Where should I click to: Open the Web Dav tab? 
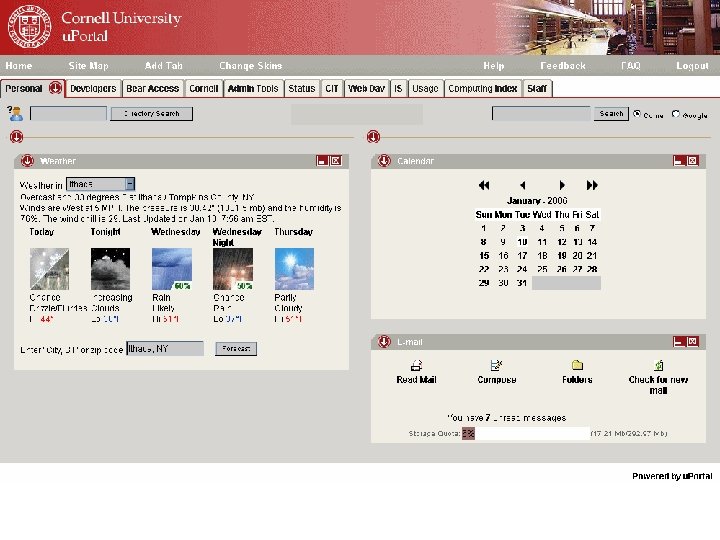coord(366,89)
